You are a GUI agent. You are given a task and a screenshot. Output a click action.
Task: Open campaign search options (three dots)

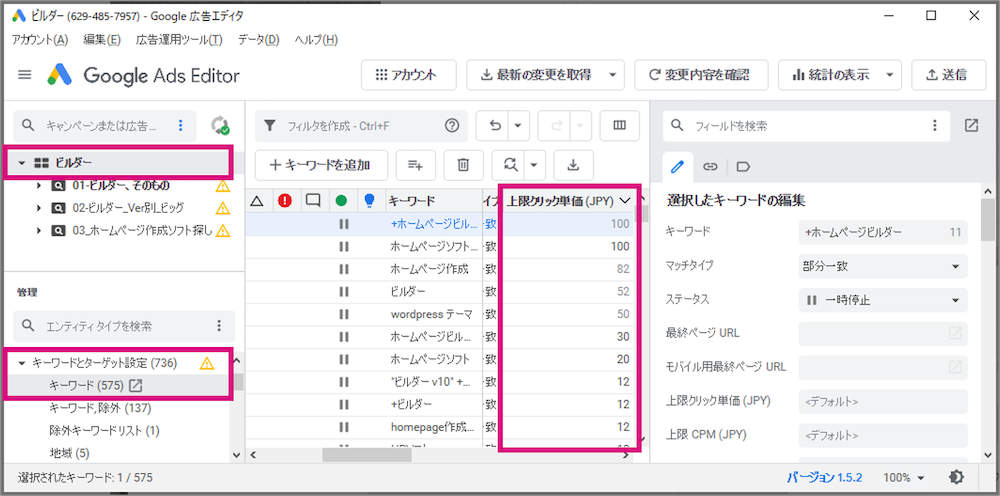(181, 126)
